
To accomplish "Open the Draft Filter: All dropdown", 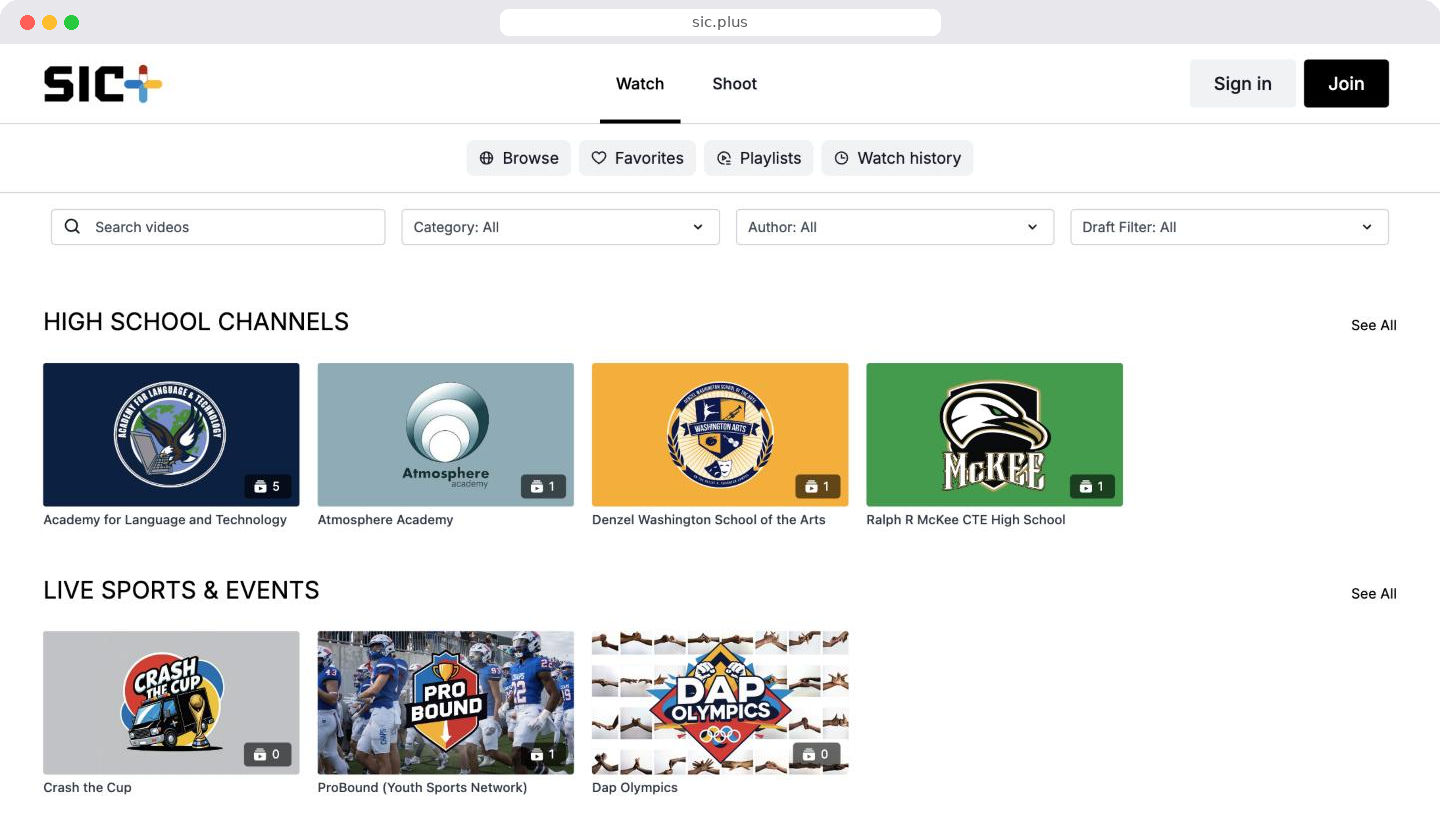I will 1229,227.
